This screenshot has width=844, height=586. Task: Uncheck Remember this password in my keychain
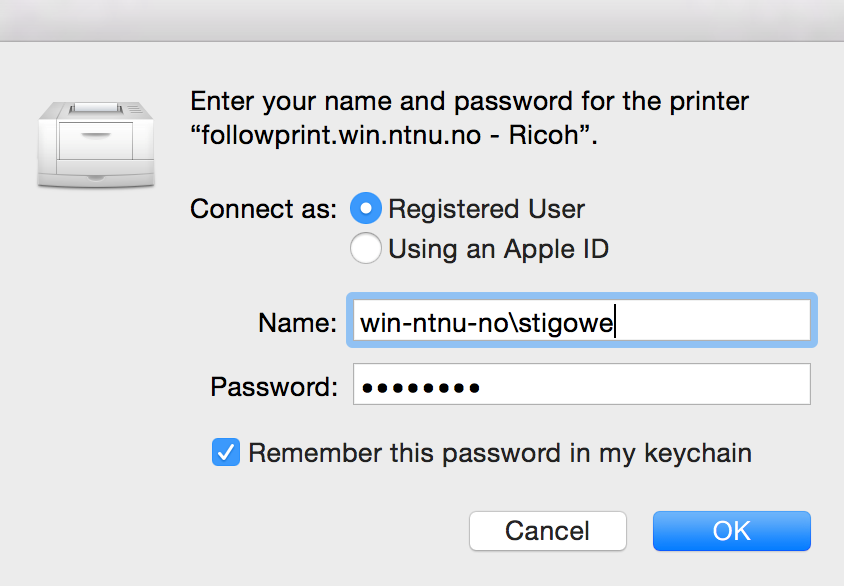(x=226, y=452)
